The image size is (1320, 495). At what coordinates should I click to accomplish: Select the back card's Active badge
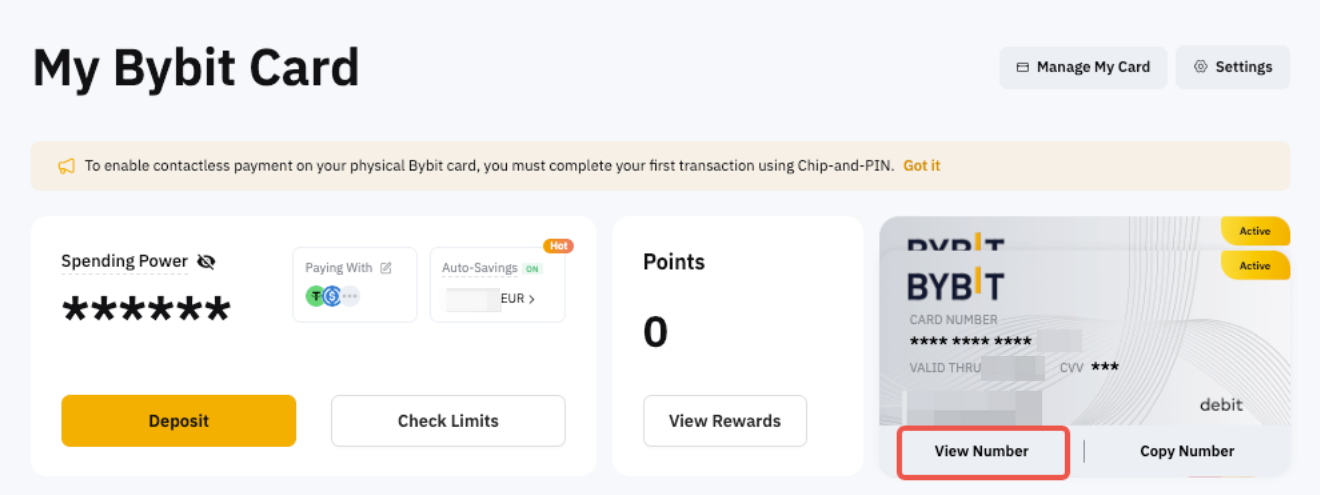[1255, 231]
